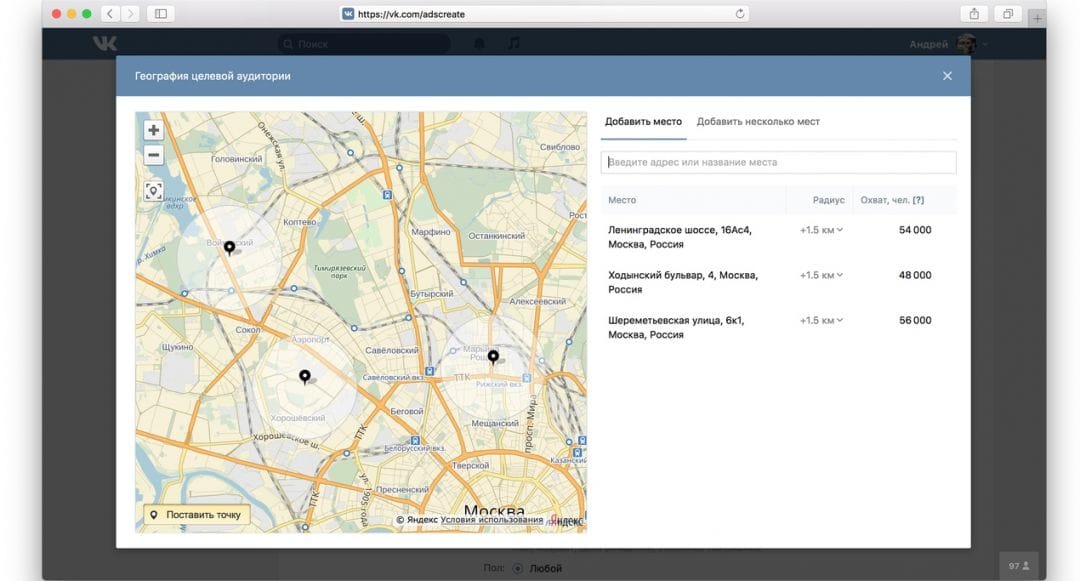Open notifications bell in VK header
The width and height of the screenshot is (1080, 581).
479,44
